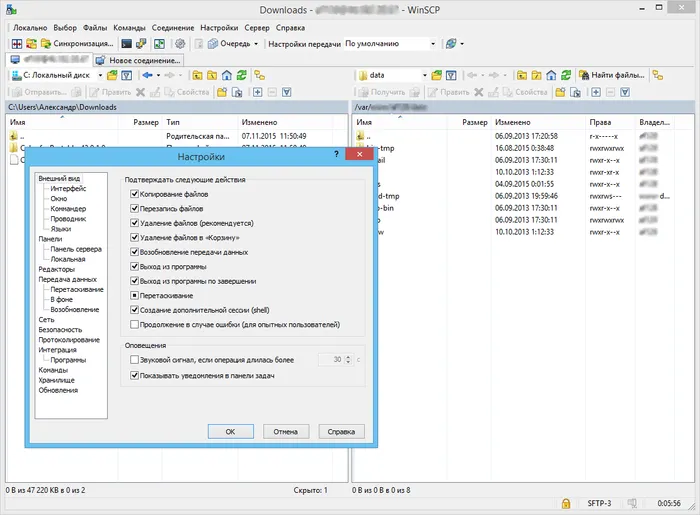Enable Звуковой сигнал notification checkbox
This screenshot has height=515, width=700.
point(134,360)
